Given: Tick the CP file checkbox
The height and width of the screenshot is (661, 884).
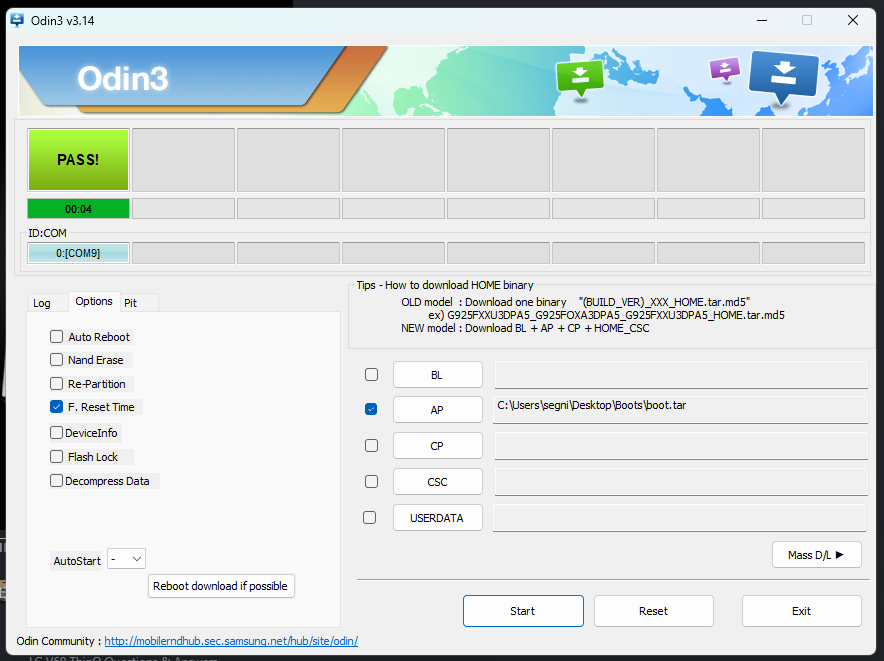Looking at the screenshot, I should [x=372, y=446].
